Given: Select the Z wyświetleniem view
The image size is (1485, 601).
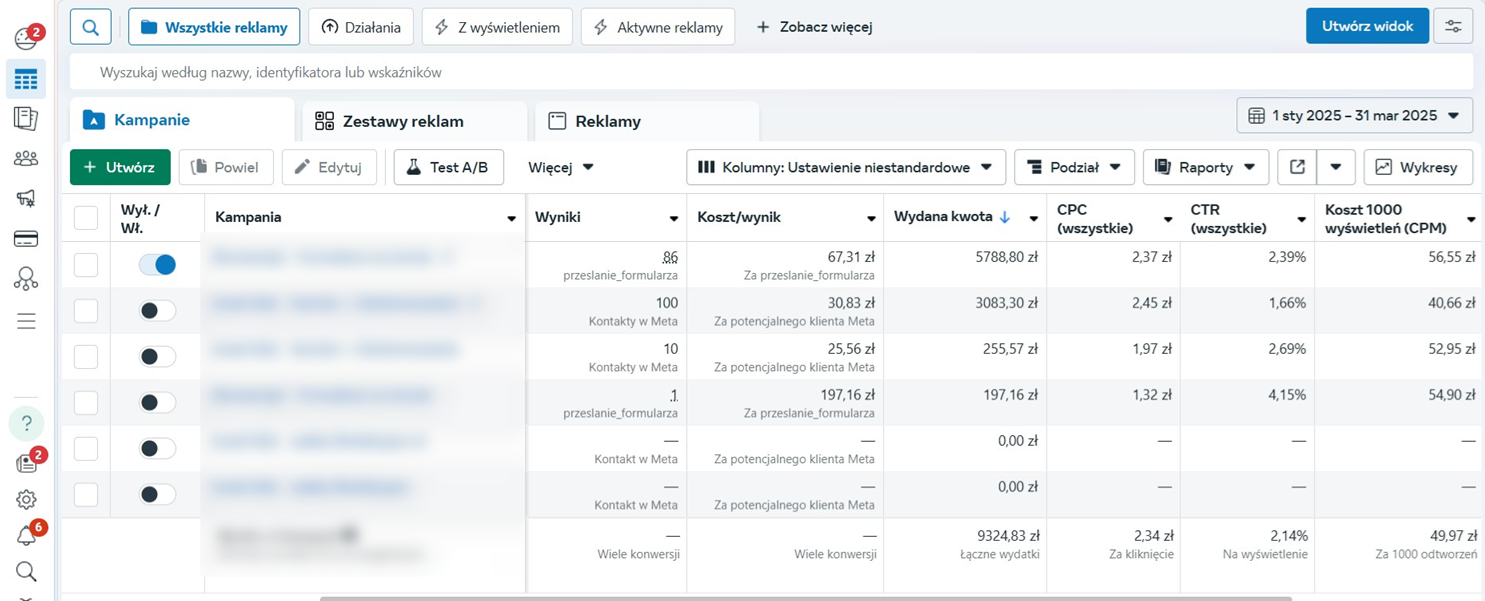Looking at the screenshot, I should coord(497,27).
